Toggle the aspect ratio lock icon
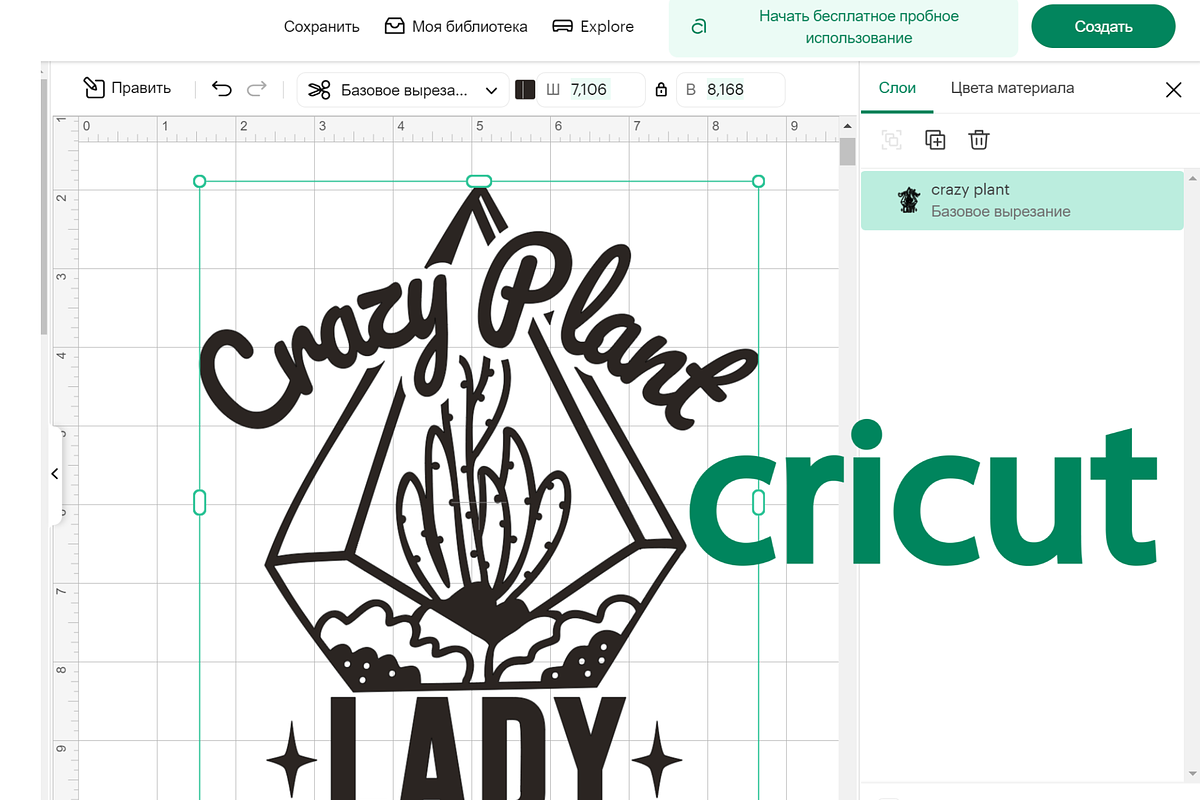Image resolution: width=1200 pixels, height=800 pixels. pos(660,90)
